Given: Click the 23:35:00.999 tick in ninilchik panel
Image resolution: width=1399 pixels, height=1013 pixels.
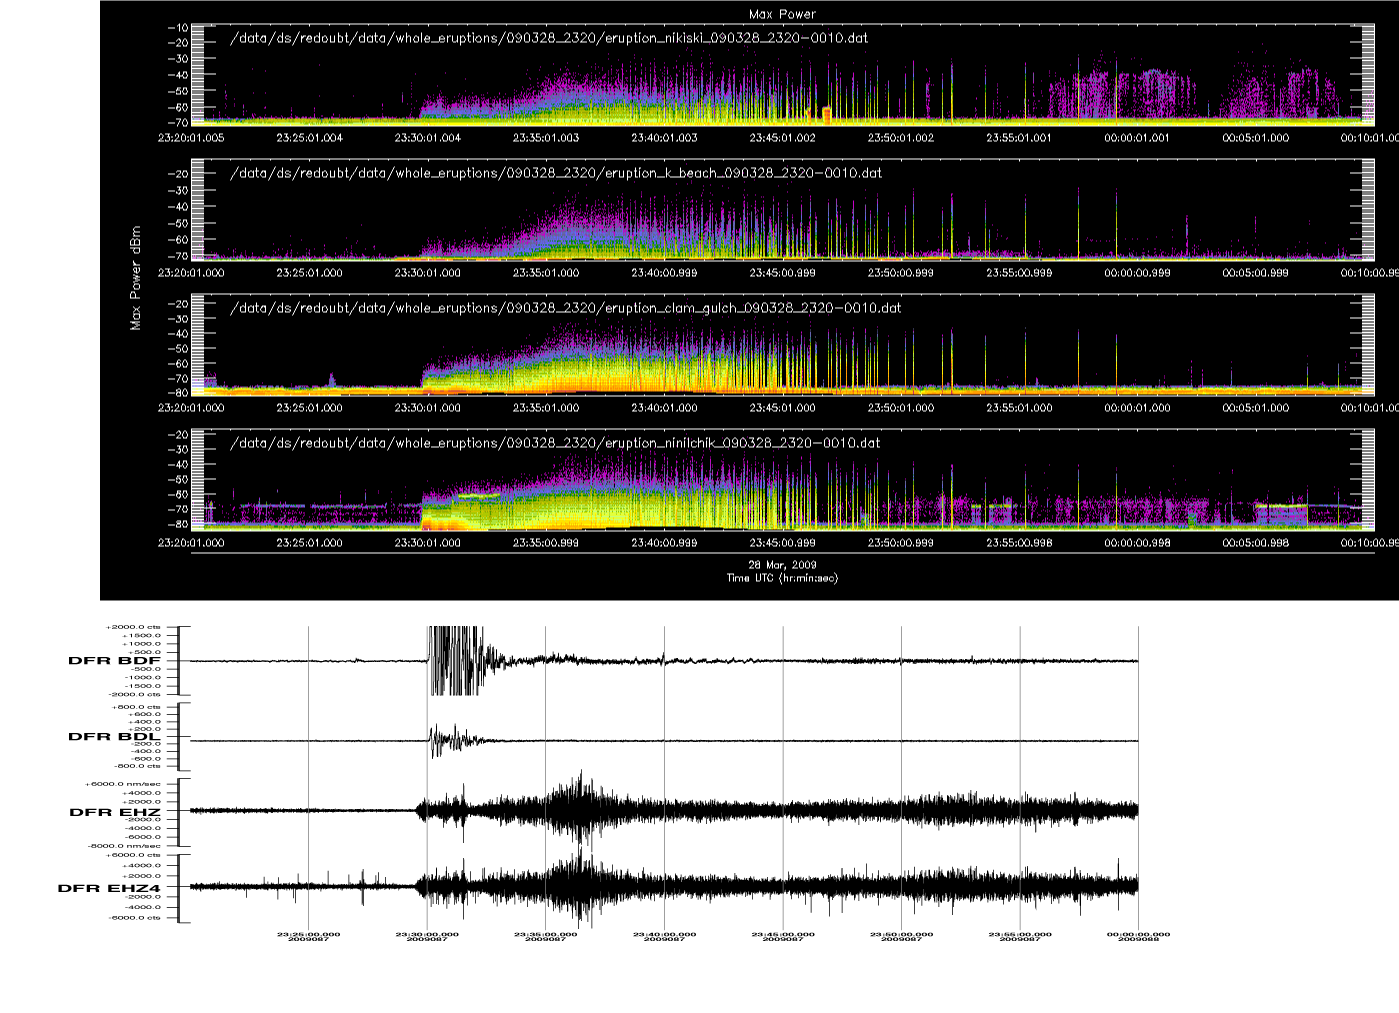Looking at the screenshot, I should click(545, 543).
